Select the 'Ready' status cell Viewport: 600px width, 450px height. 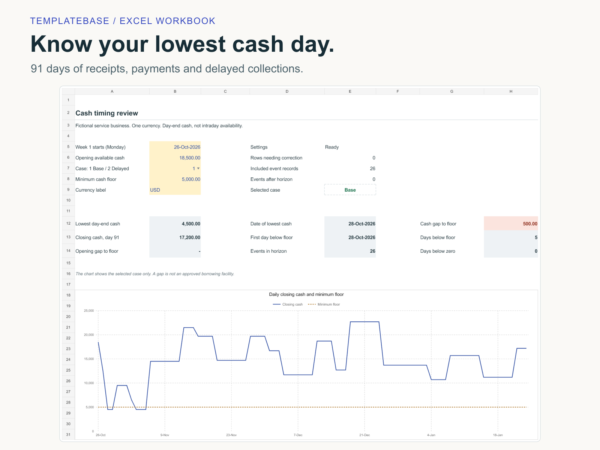[x=332, y=147]
